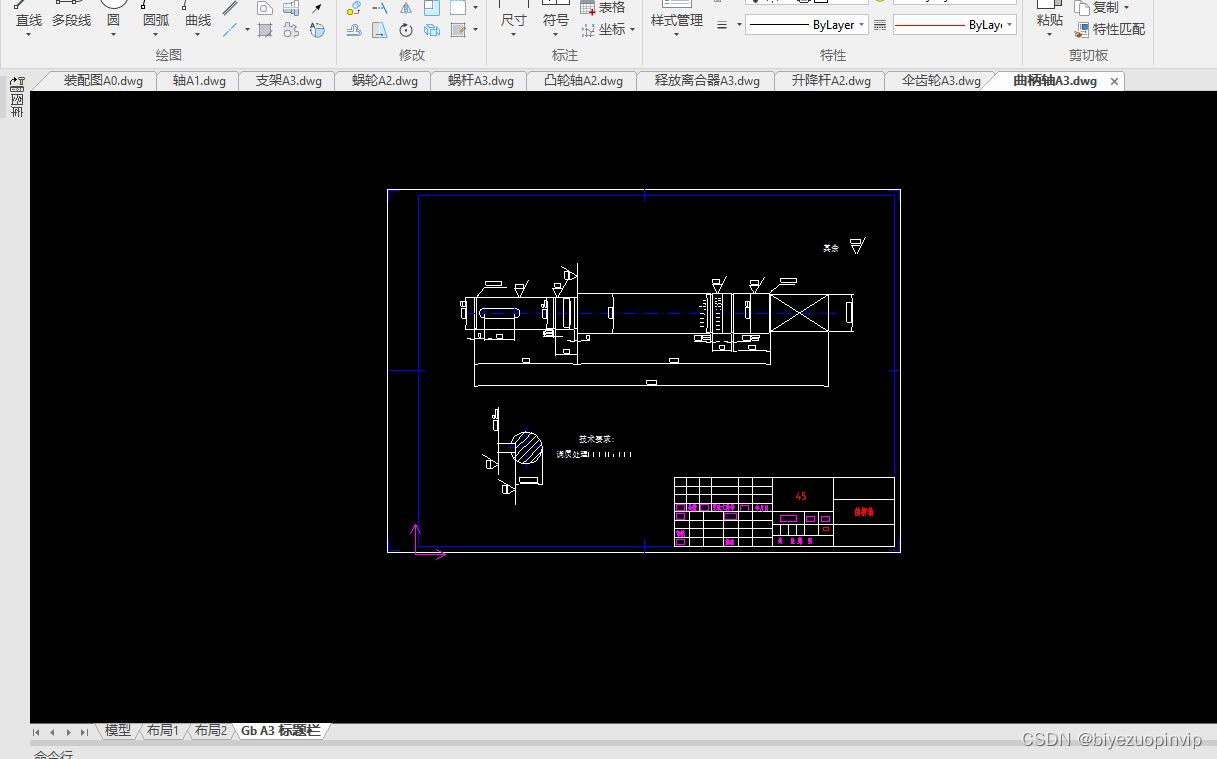Switch to 蜗轮A2.dwg tab
This screenshot has height=759, width=1217.
point(385,81)
